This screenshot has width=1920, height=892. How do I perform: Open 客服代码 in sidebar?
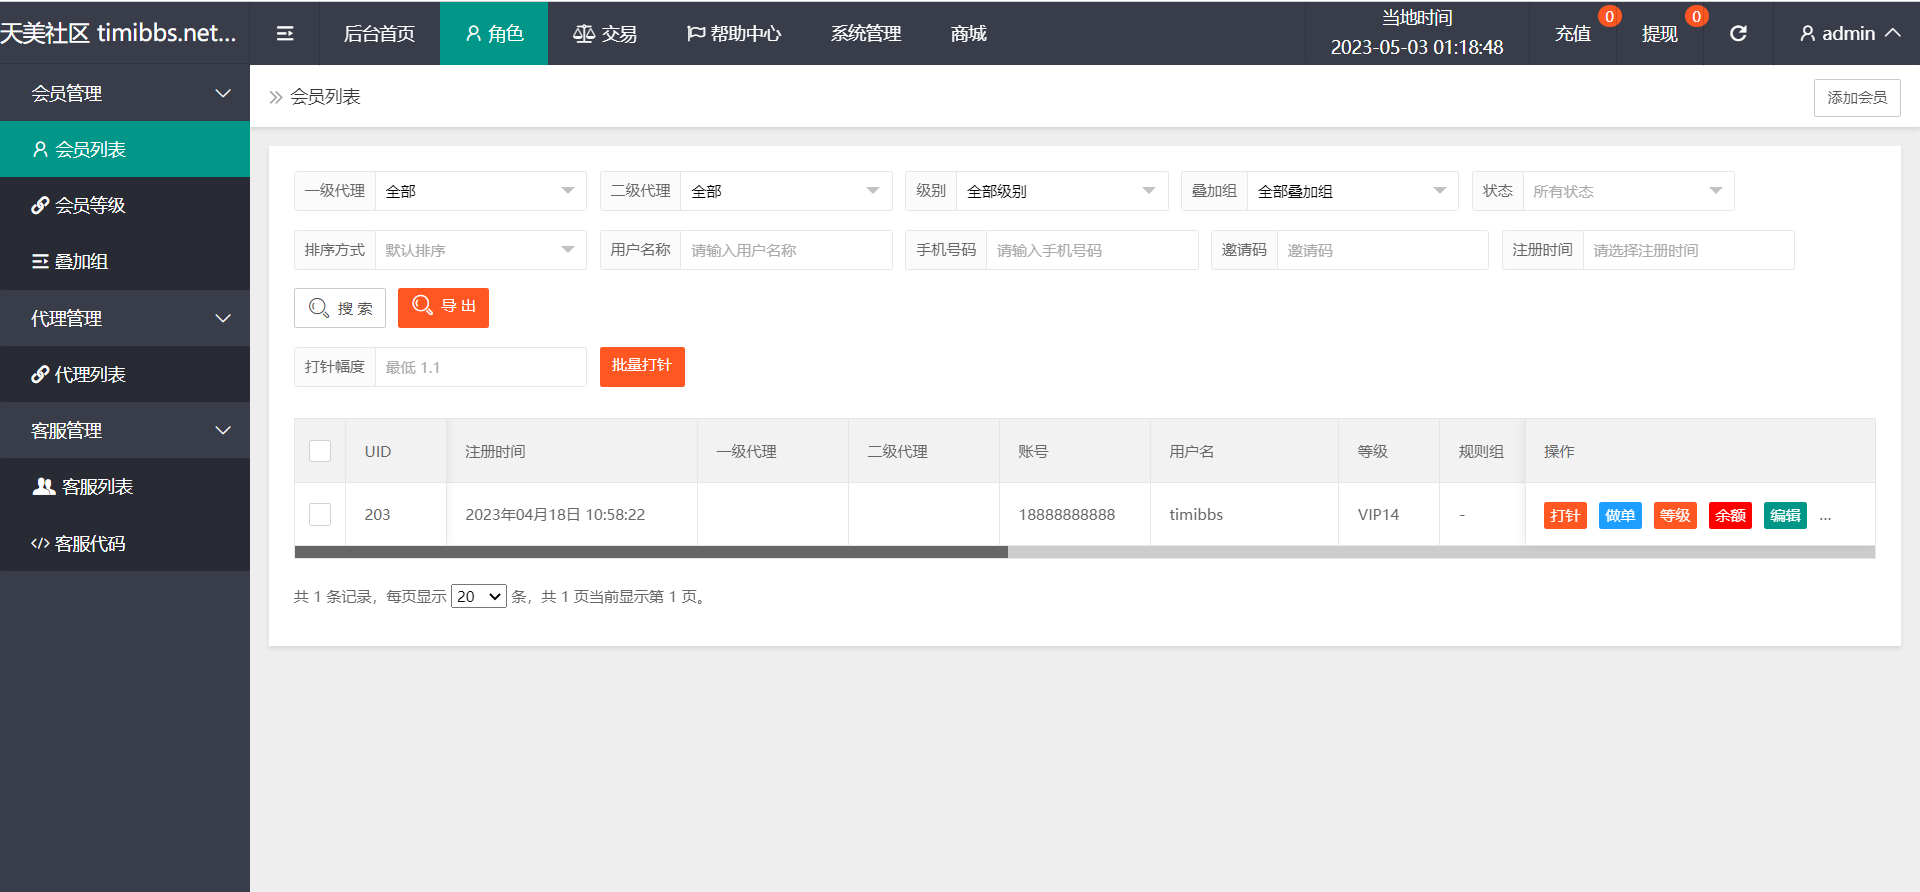point(125,543)
